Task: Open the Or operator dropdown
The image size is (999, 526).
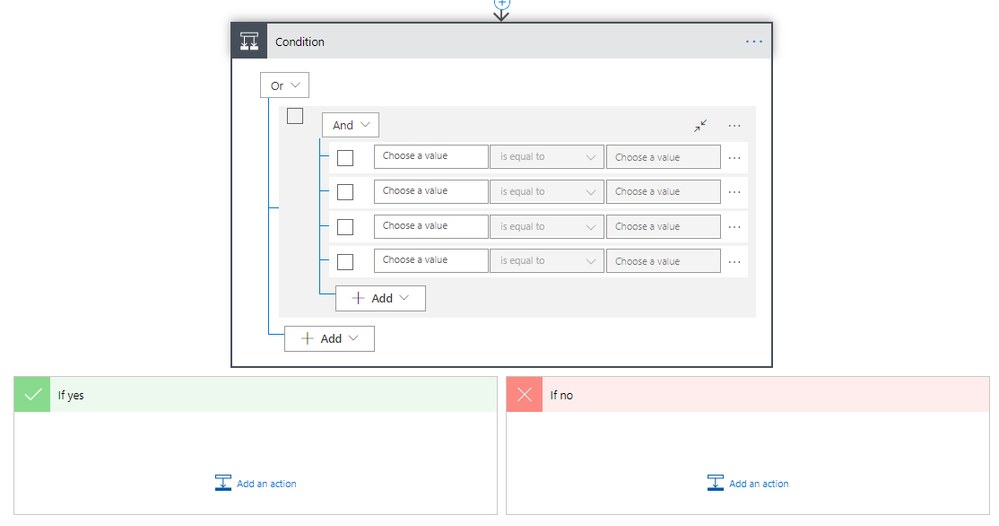Action: tap(285, 85)
